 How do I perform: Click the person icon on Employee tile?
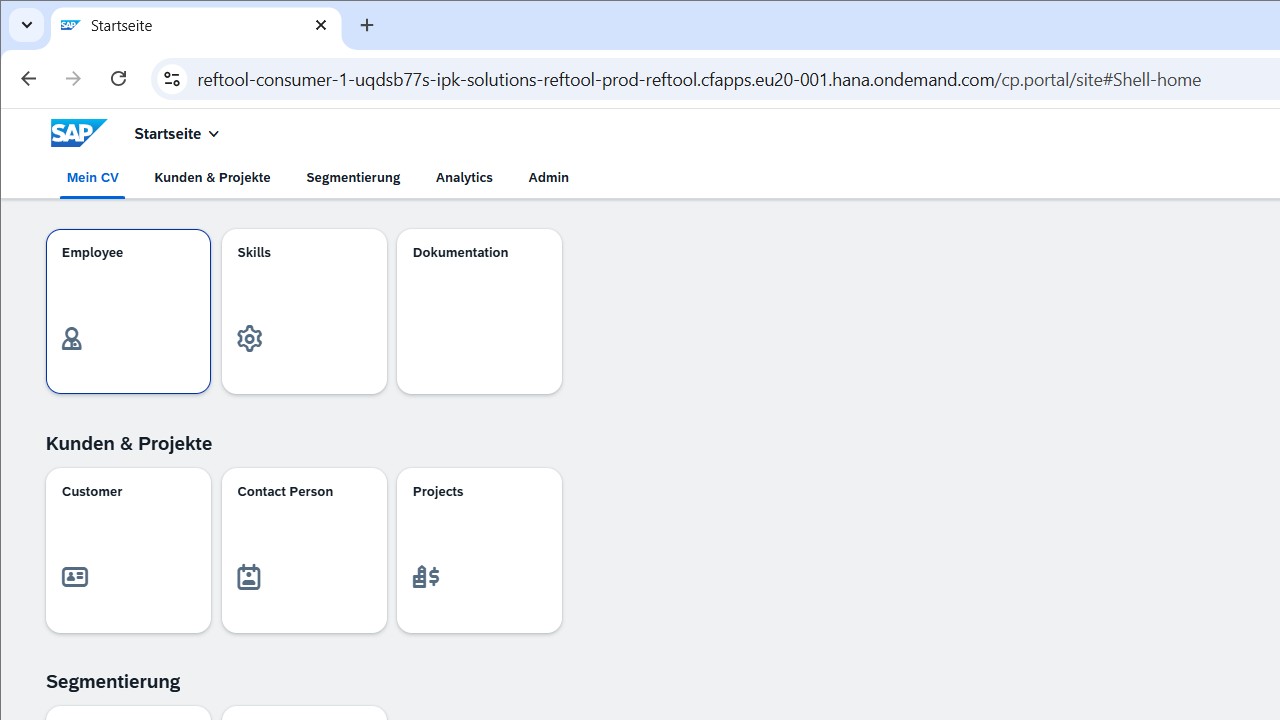pyautogui.click(x=72, y=339)
